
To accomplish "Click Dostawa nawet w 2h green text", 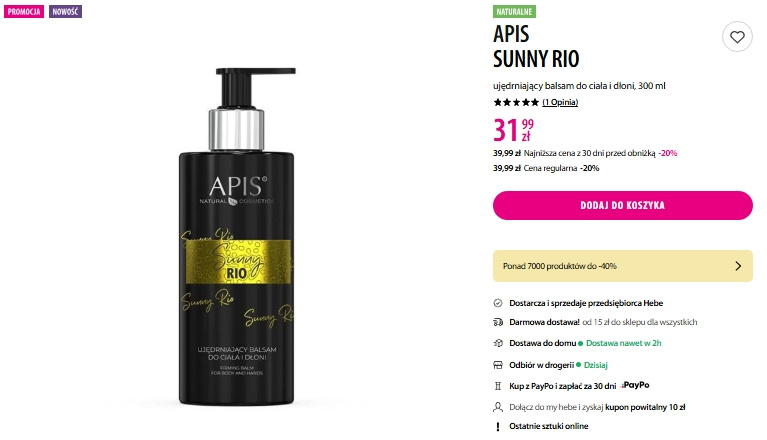I will (x=624, y=343).
